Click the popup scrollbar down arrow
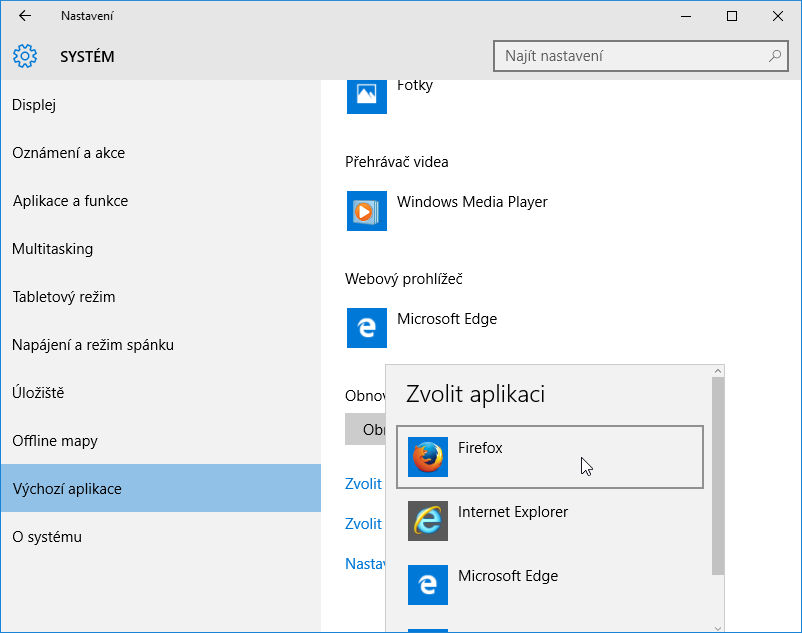This screenshot has height=633, width=802. pos(718,628)
